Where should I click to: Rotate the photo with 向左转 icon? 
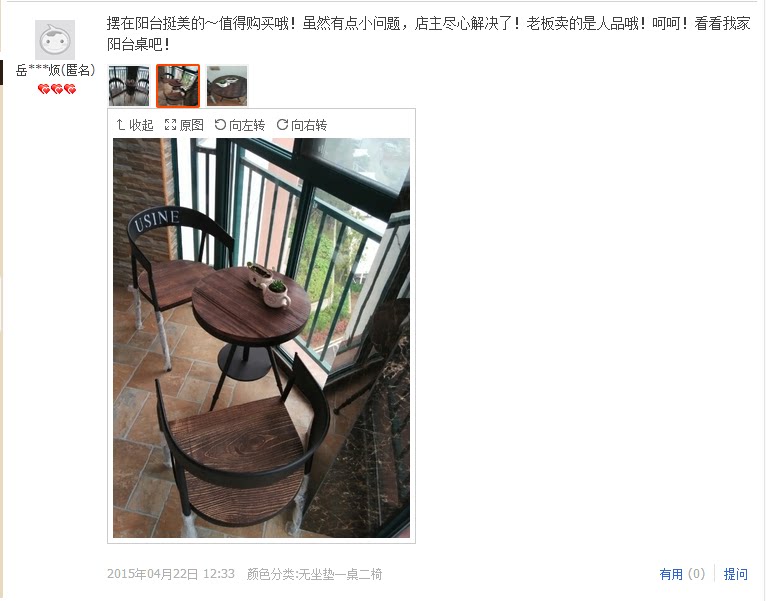(x=220, y=125)
